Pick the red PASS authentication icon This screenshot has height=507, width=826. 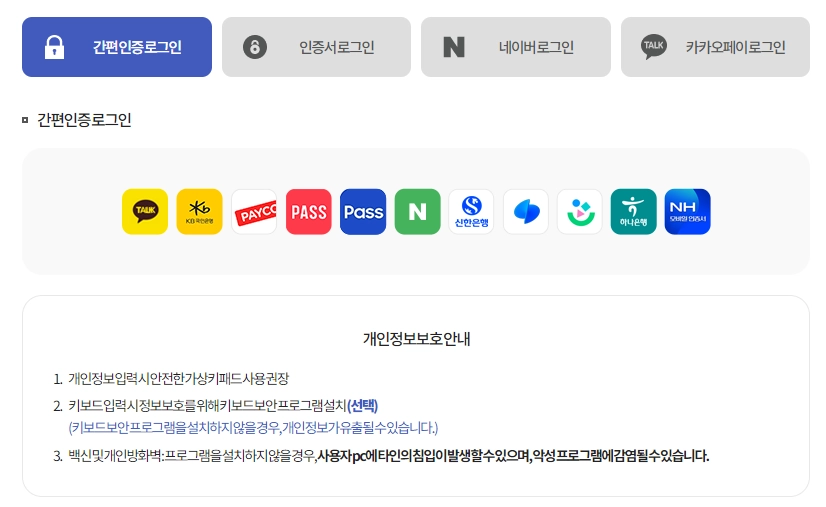(309, 211)
